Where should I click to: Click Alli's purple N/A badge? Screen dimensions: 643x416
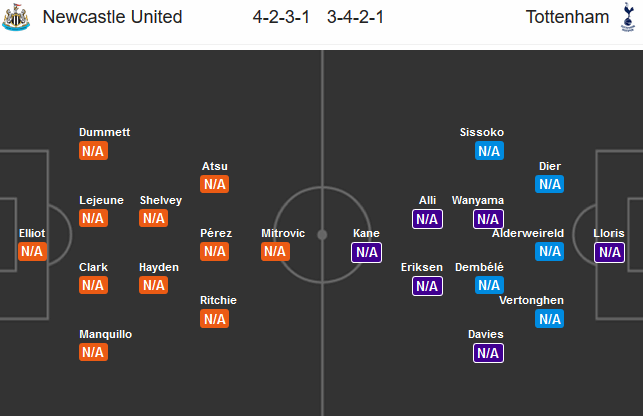click(427, 218)
